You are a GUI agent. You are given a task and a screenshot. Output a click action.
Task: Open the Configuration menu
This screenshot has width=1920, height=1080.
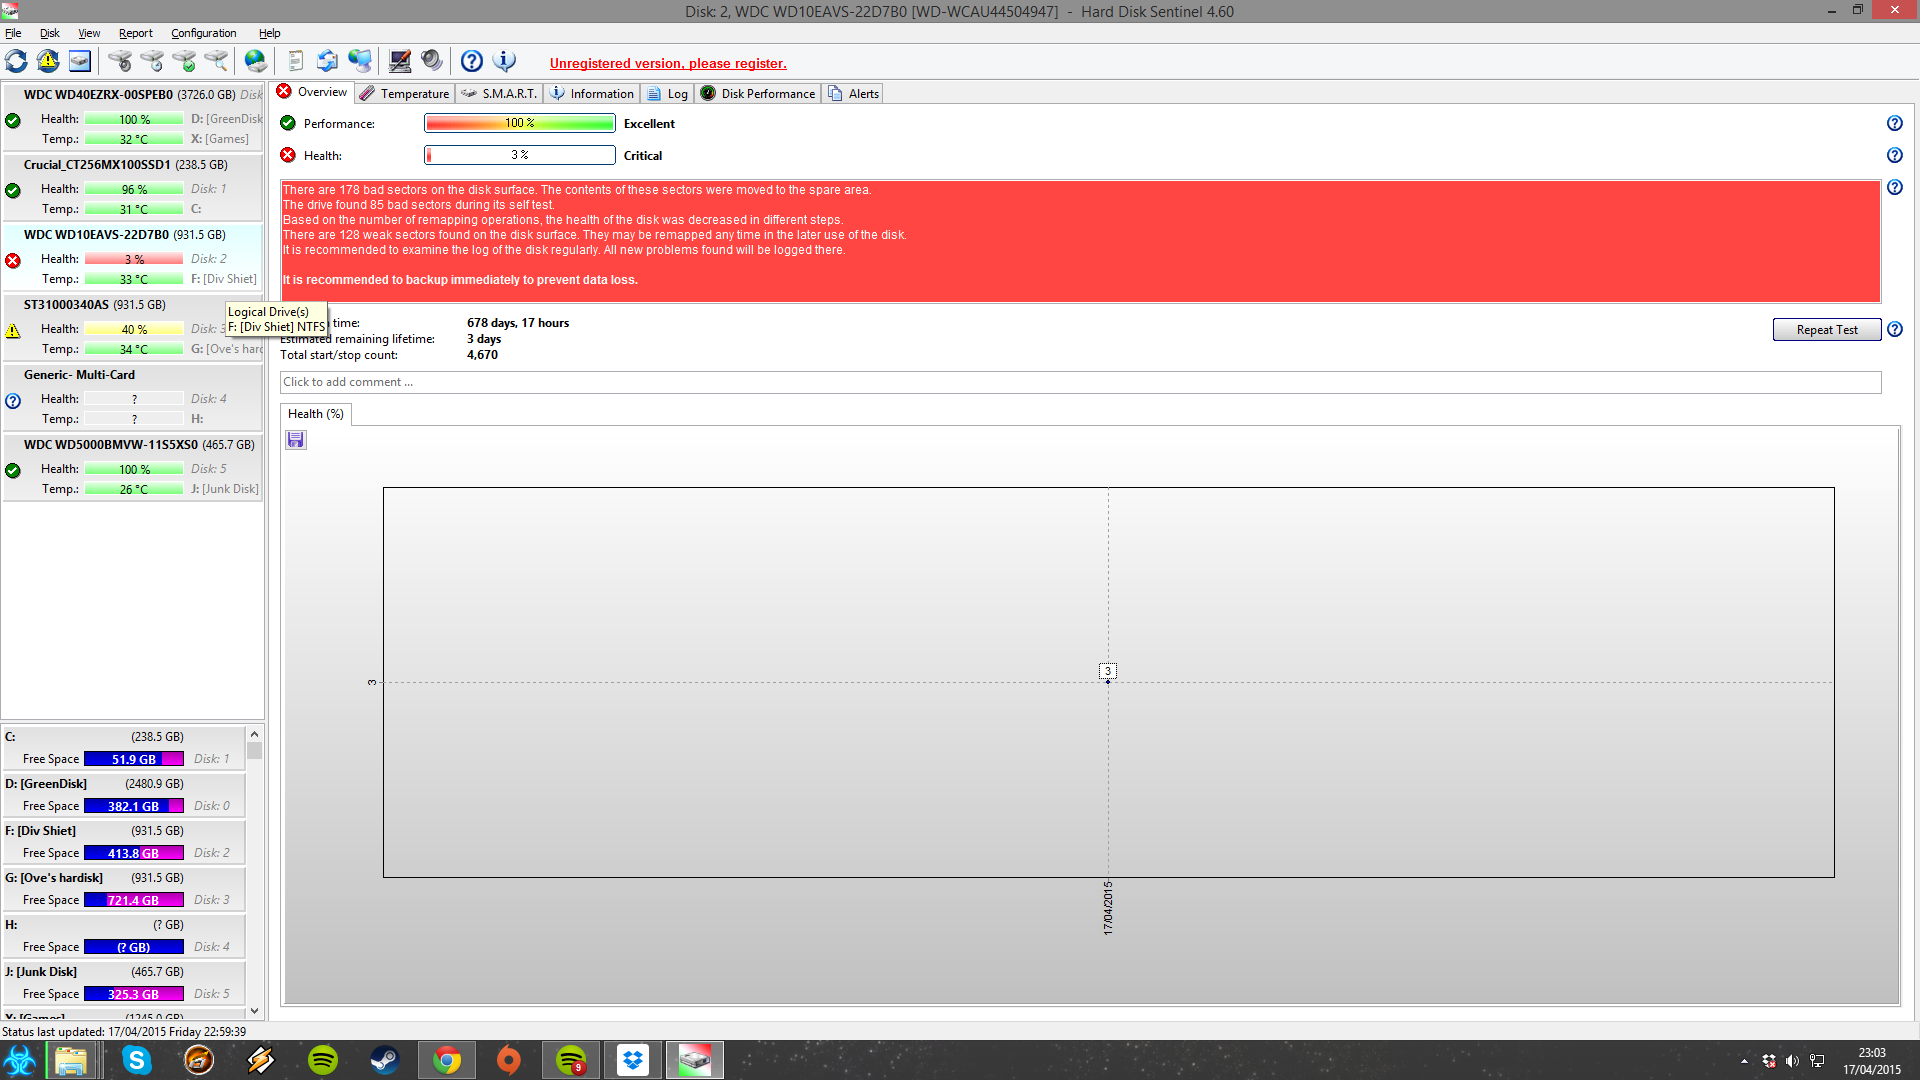click(203, 33)
